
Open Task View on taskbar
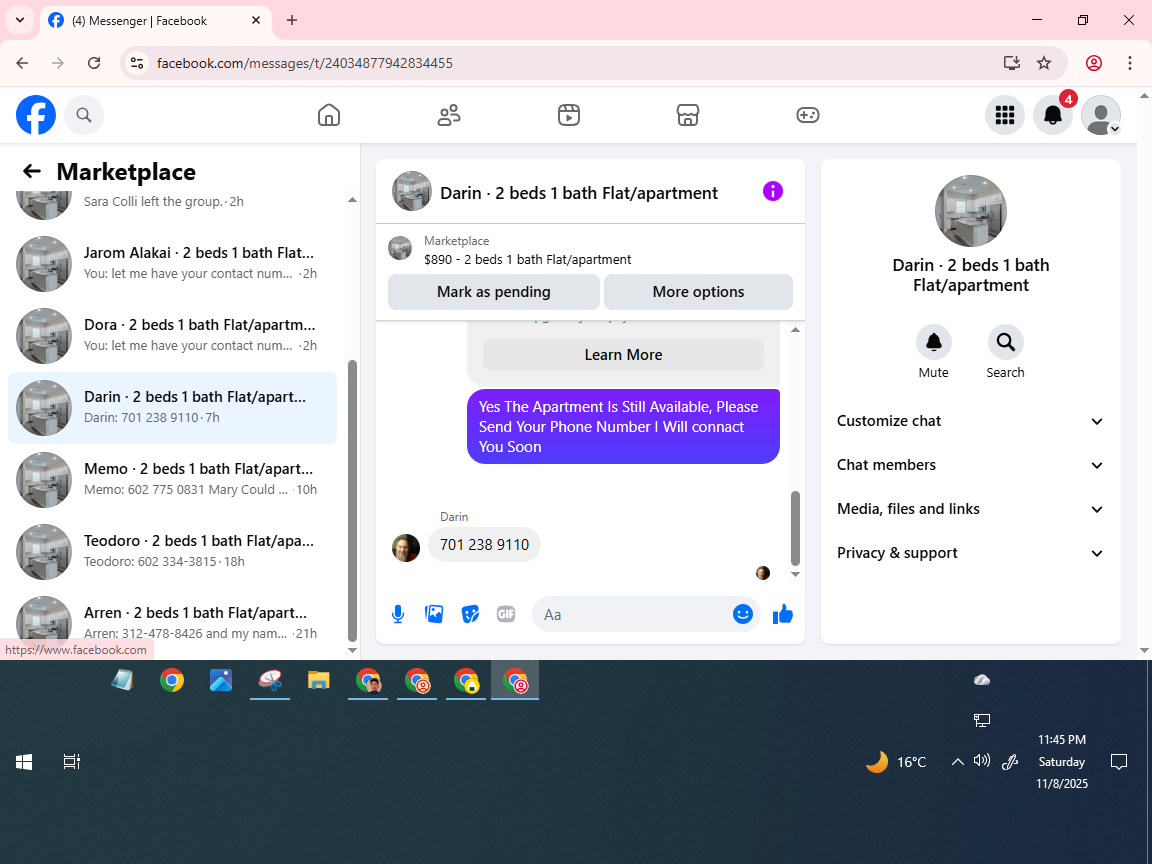[71, 762]
